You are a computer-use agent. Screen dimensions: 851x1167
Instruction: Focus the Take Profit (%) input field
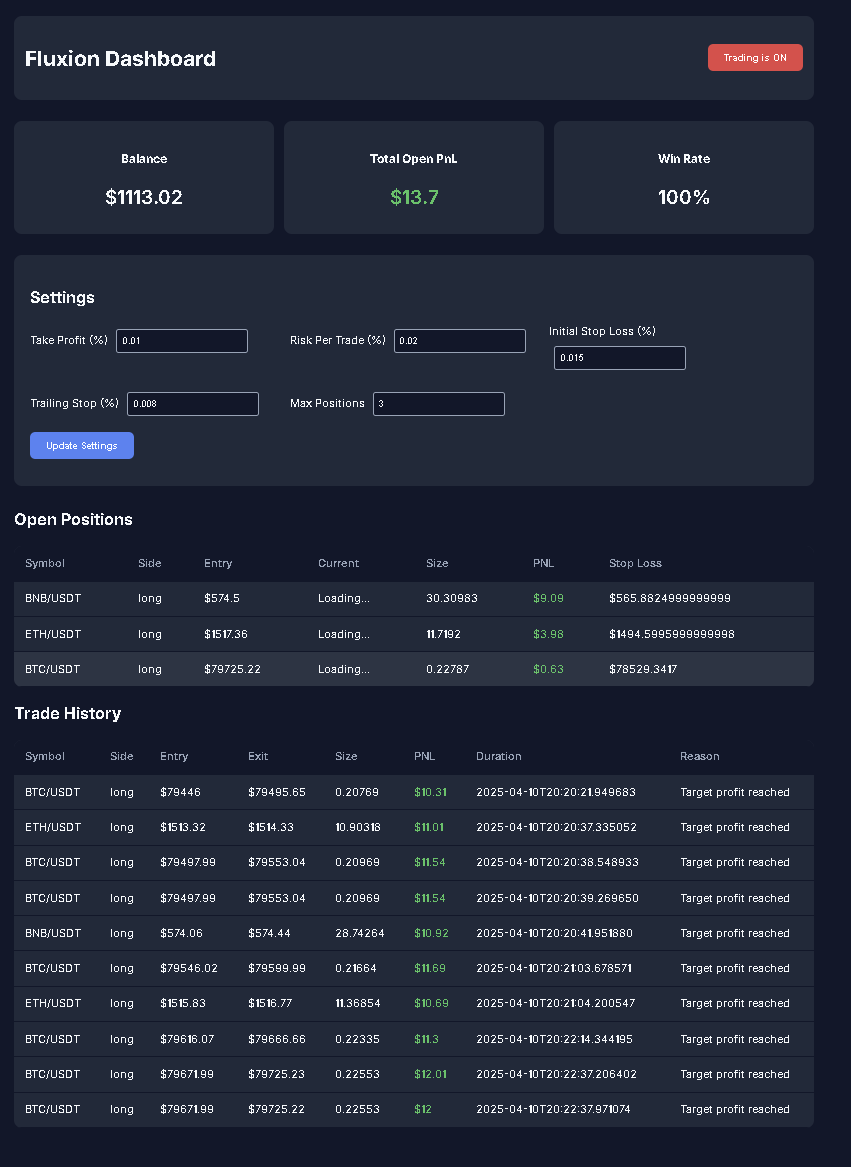click(x=182, y=340)
